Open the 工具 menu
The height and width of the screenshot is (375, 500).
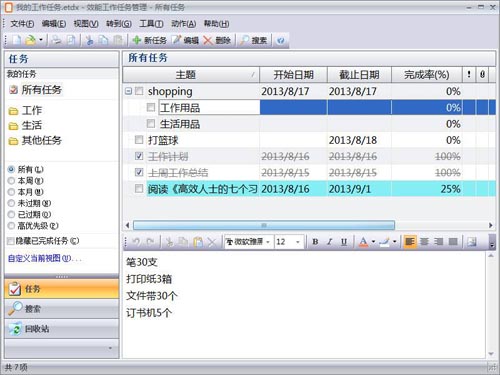coord(151,24)
